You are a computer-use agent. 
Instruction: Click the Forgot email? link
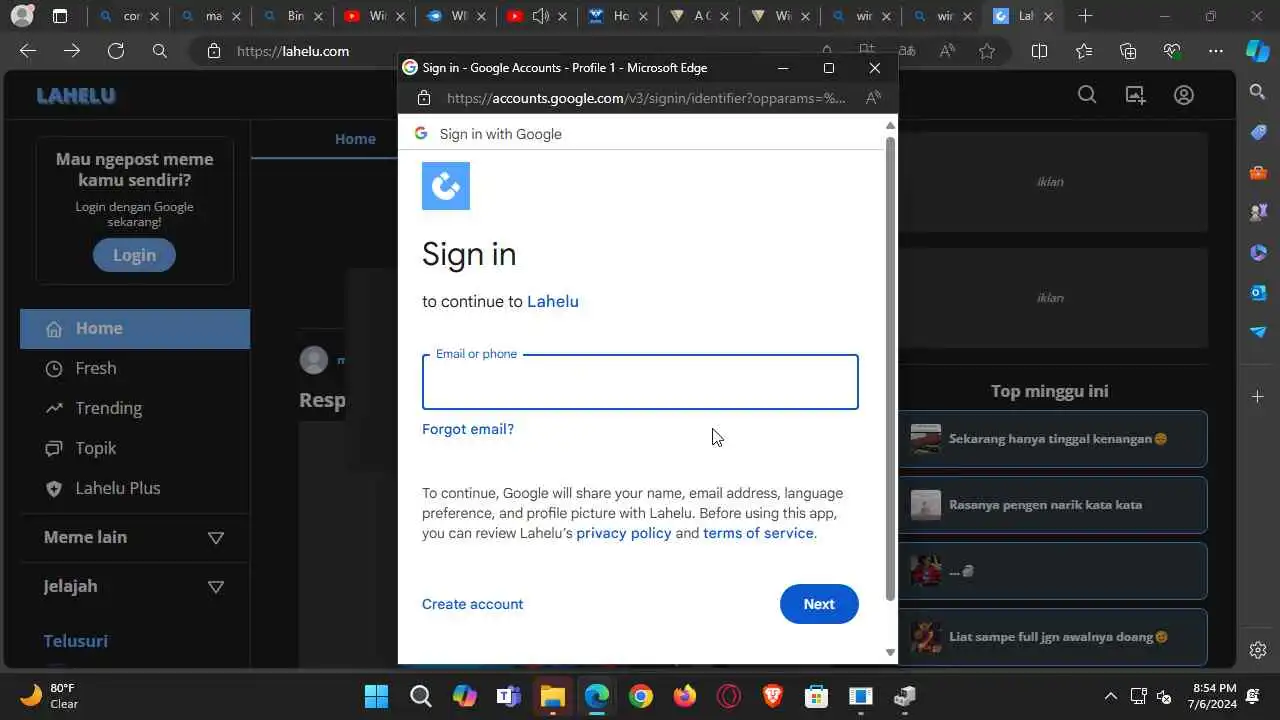coord(468,429)
